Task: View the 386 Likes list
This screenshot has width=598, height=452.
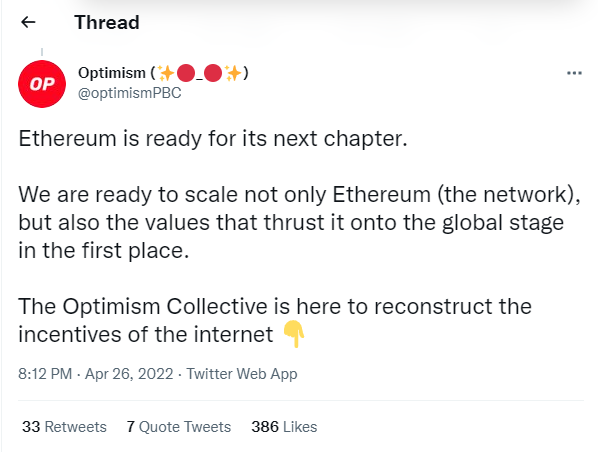Action: (284, 427)
